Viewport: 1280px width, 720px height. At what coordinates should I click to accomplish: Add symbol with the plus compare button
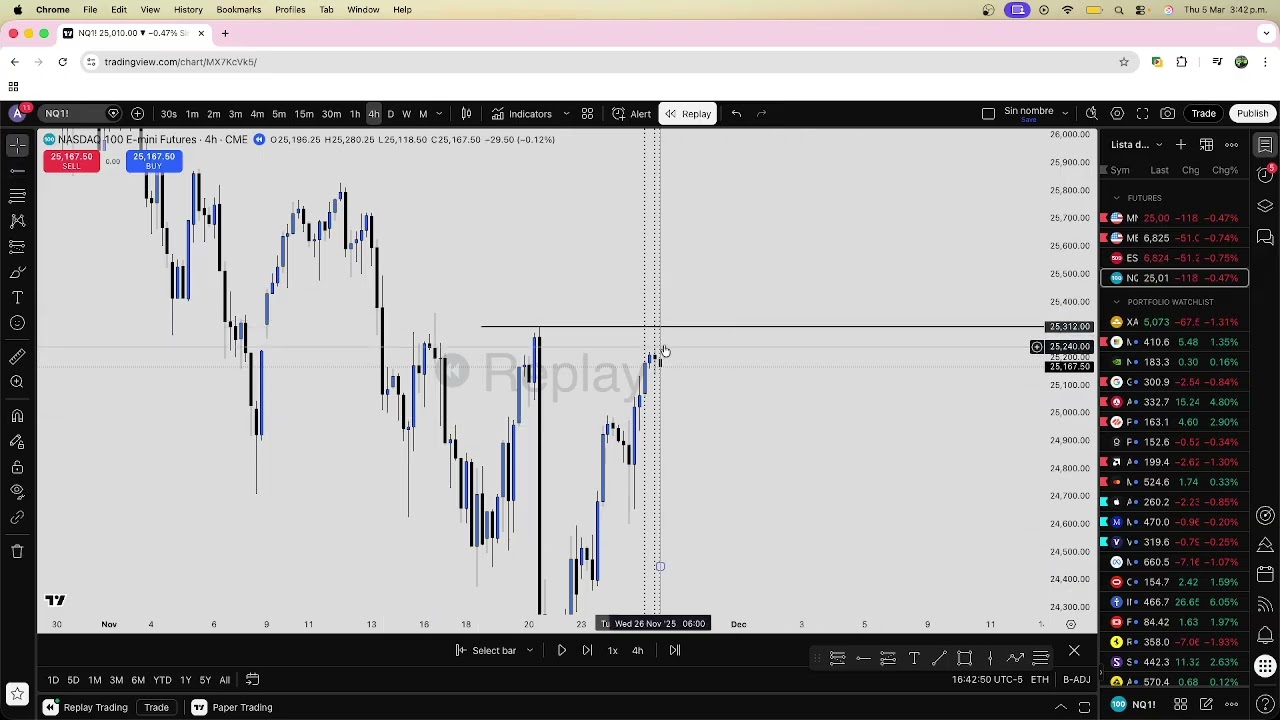click(138, 114)
